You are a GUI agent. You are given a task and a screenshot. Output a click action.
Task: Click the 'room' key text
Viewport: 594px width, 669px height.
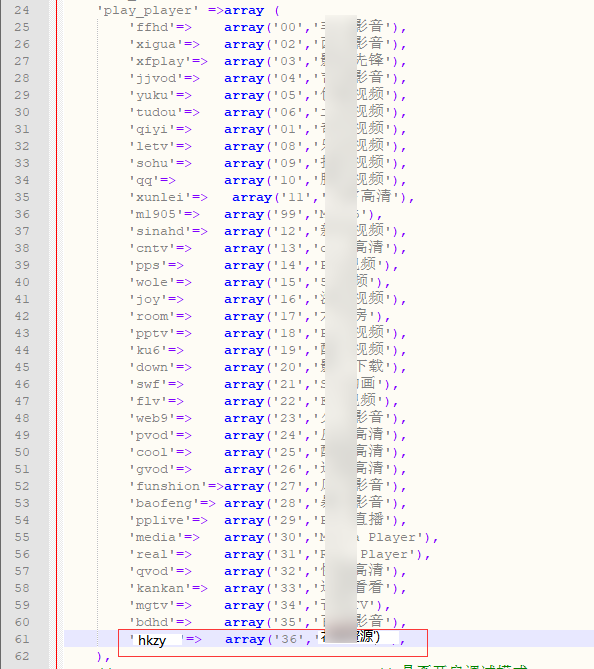pyautogui.click(x=152, y=317)
